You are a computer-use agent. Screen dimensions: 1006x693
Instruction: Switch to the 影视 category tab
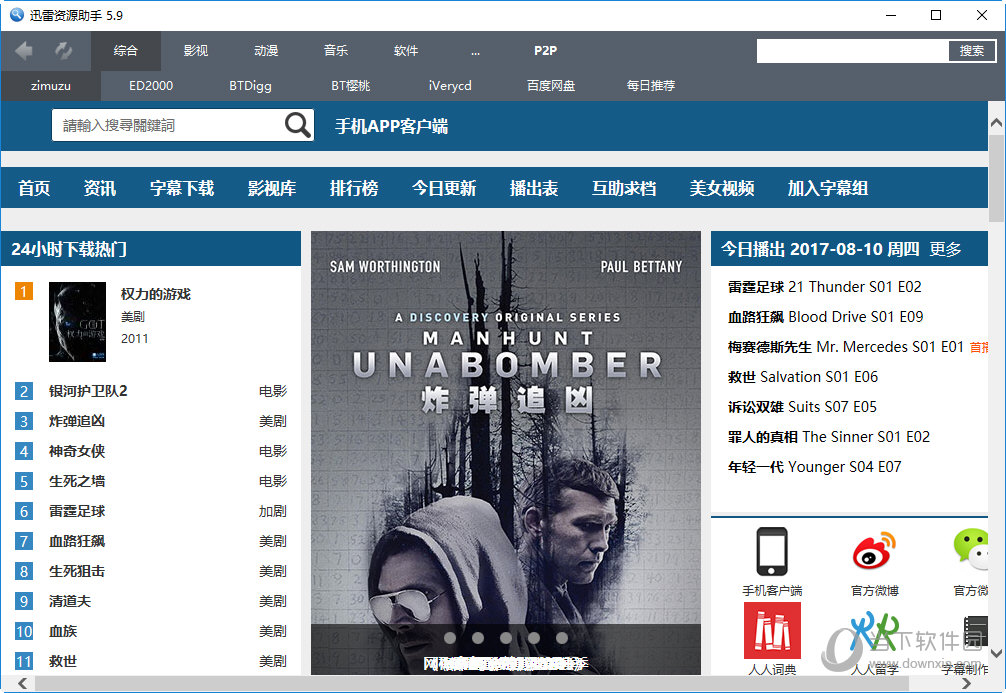pos(196,51)
